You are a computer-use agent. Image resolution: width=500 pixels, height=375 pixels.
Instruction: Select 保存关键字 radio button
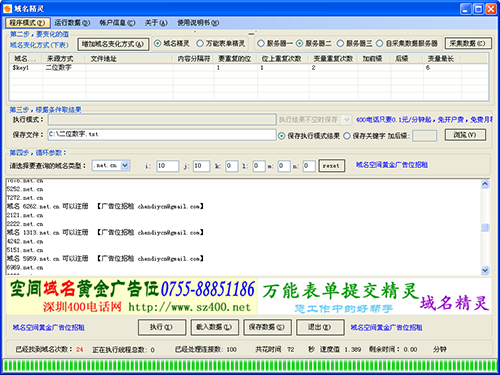coord(365,136)
